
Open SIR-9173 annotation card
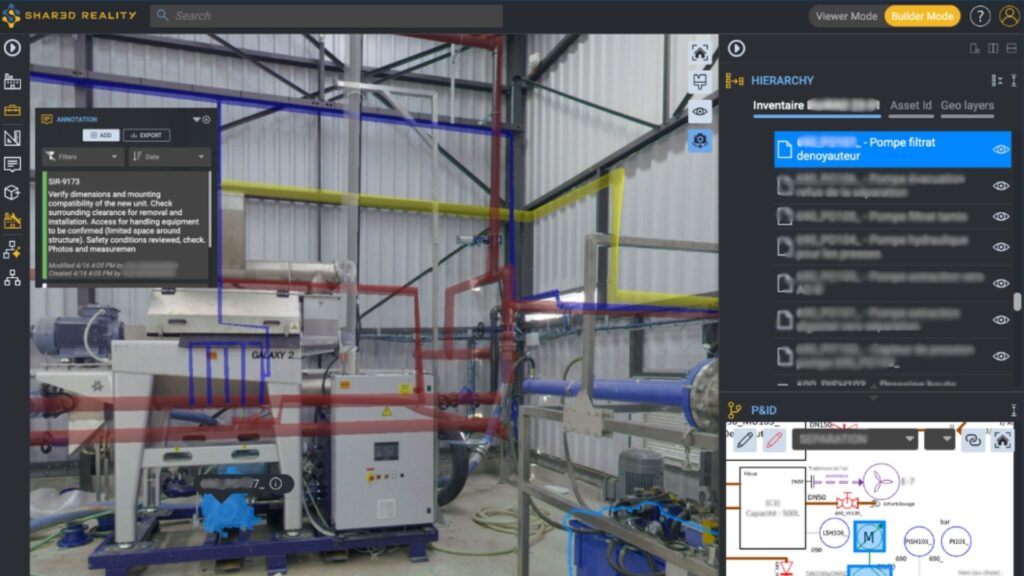[126, 225]
